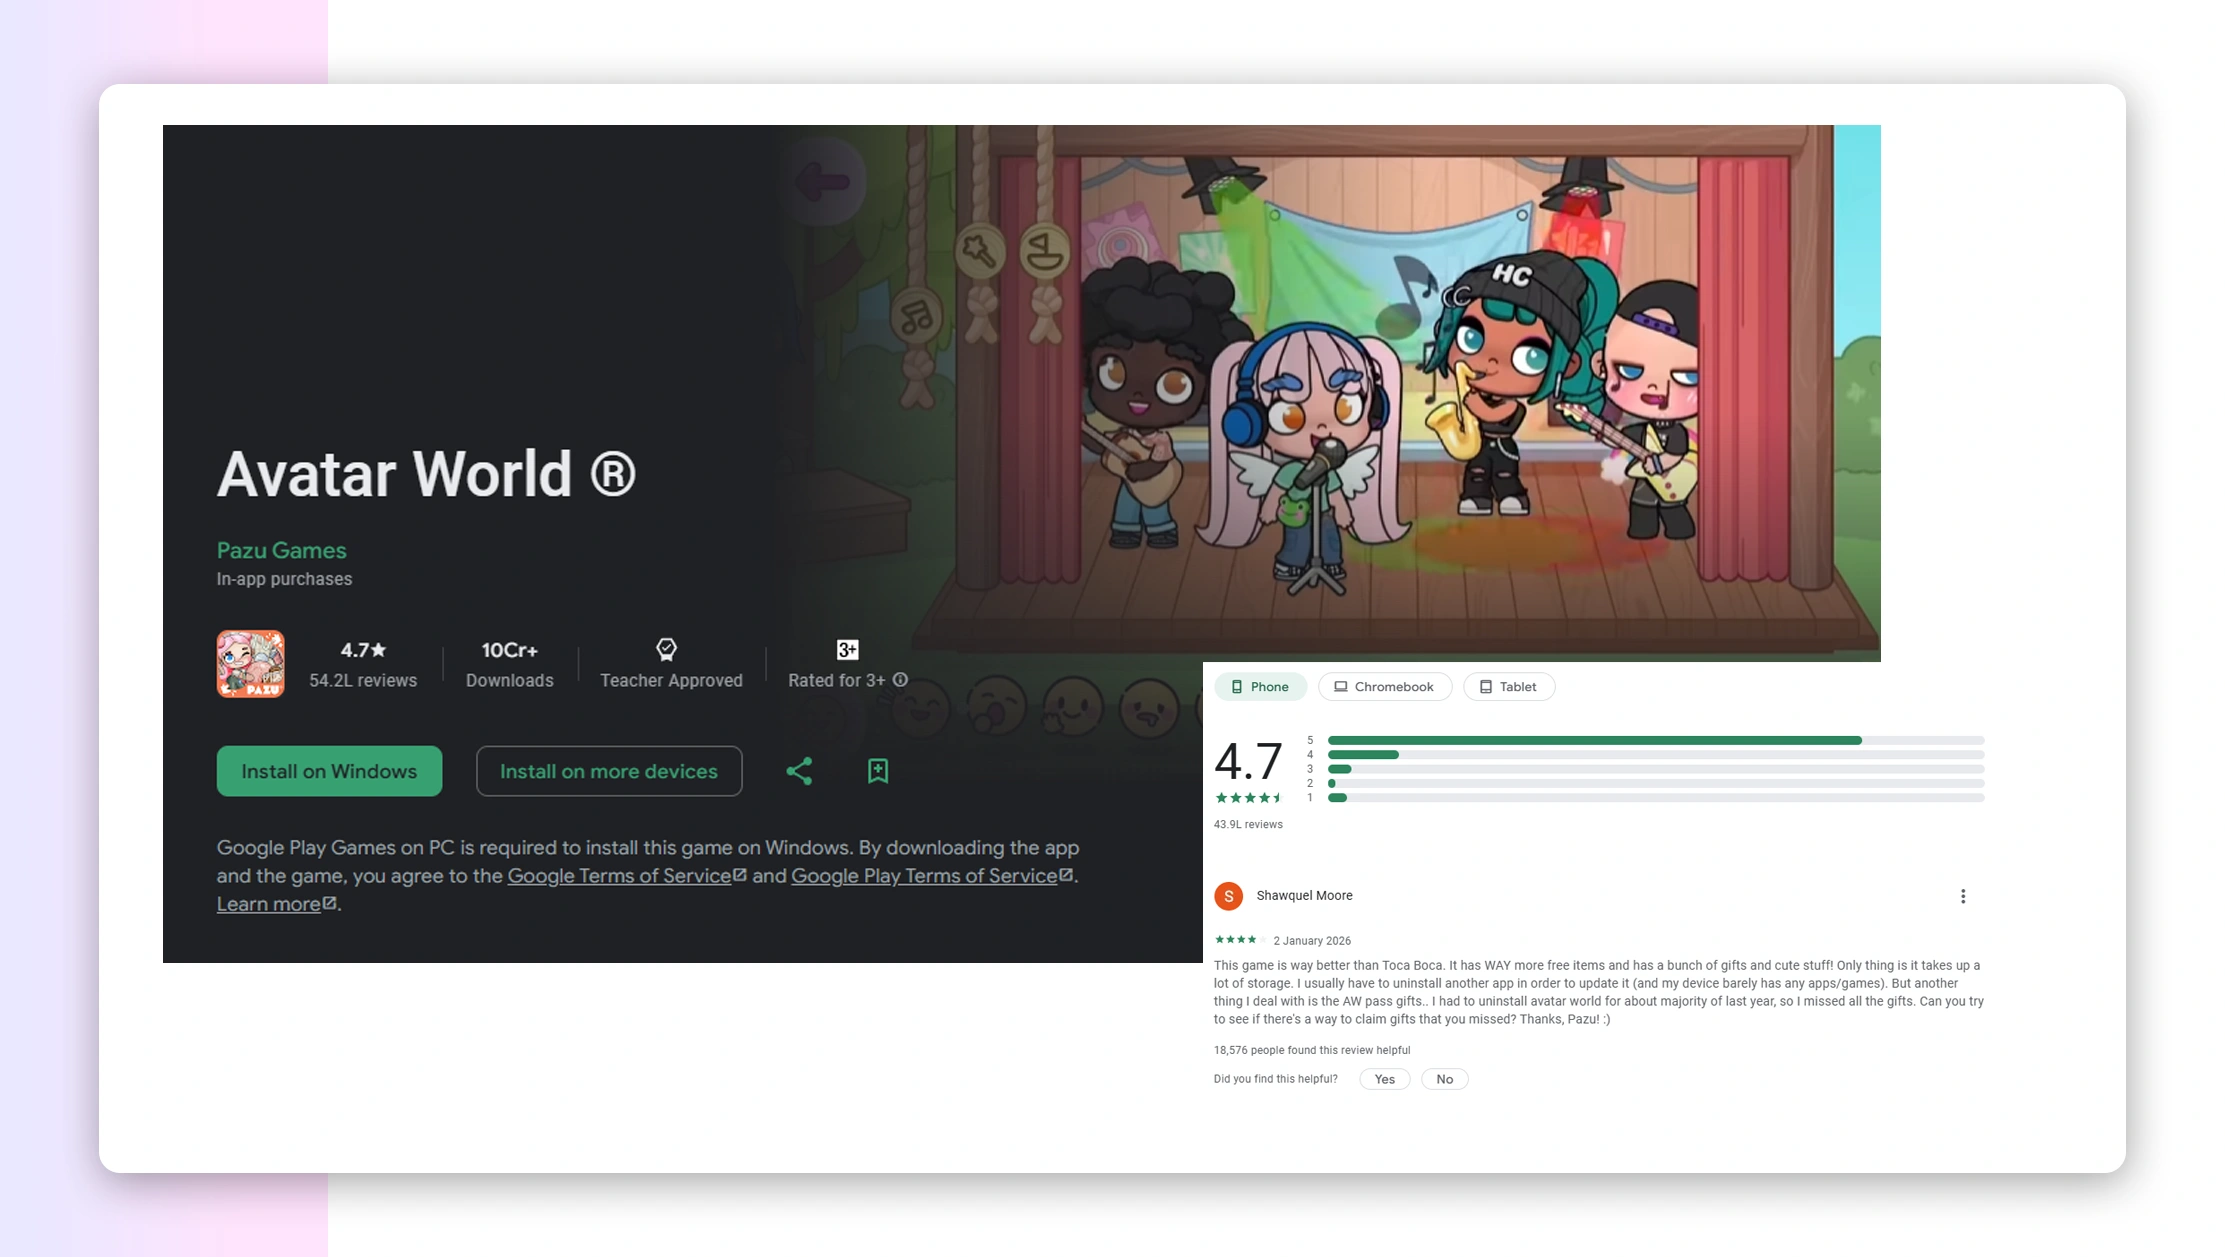Click the 3+ content rating icon

point(847,650)
